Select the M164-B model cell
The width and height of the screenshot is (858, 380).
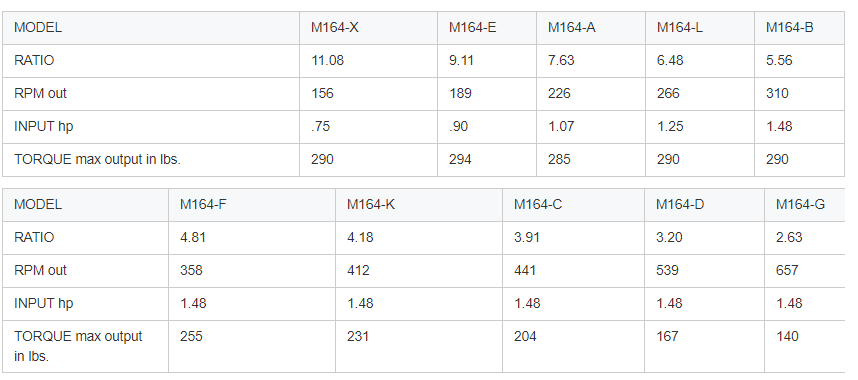click(x=799, y=28)
